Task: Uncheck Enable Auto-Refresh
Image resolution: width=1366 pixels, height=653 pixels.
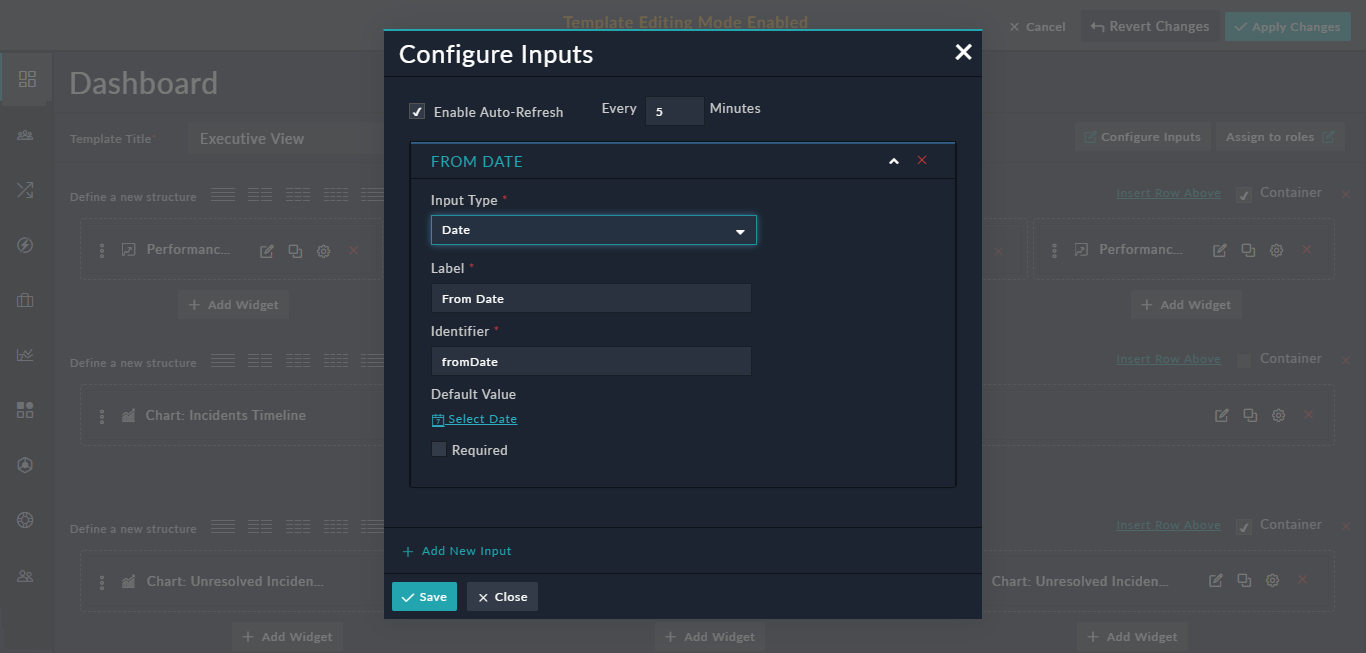Action: [x=417, y=111]
